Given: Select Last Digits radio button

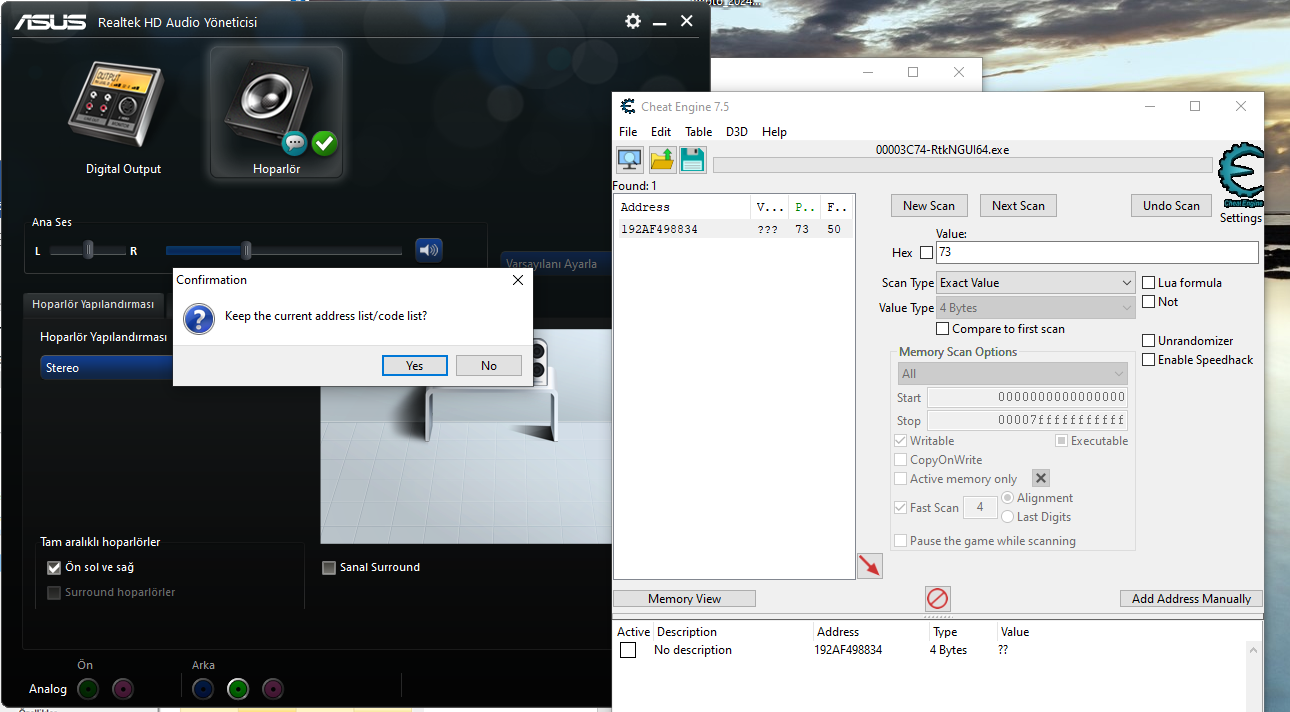Looking at the screenshot, I should pos(1007,517).
